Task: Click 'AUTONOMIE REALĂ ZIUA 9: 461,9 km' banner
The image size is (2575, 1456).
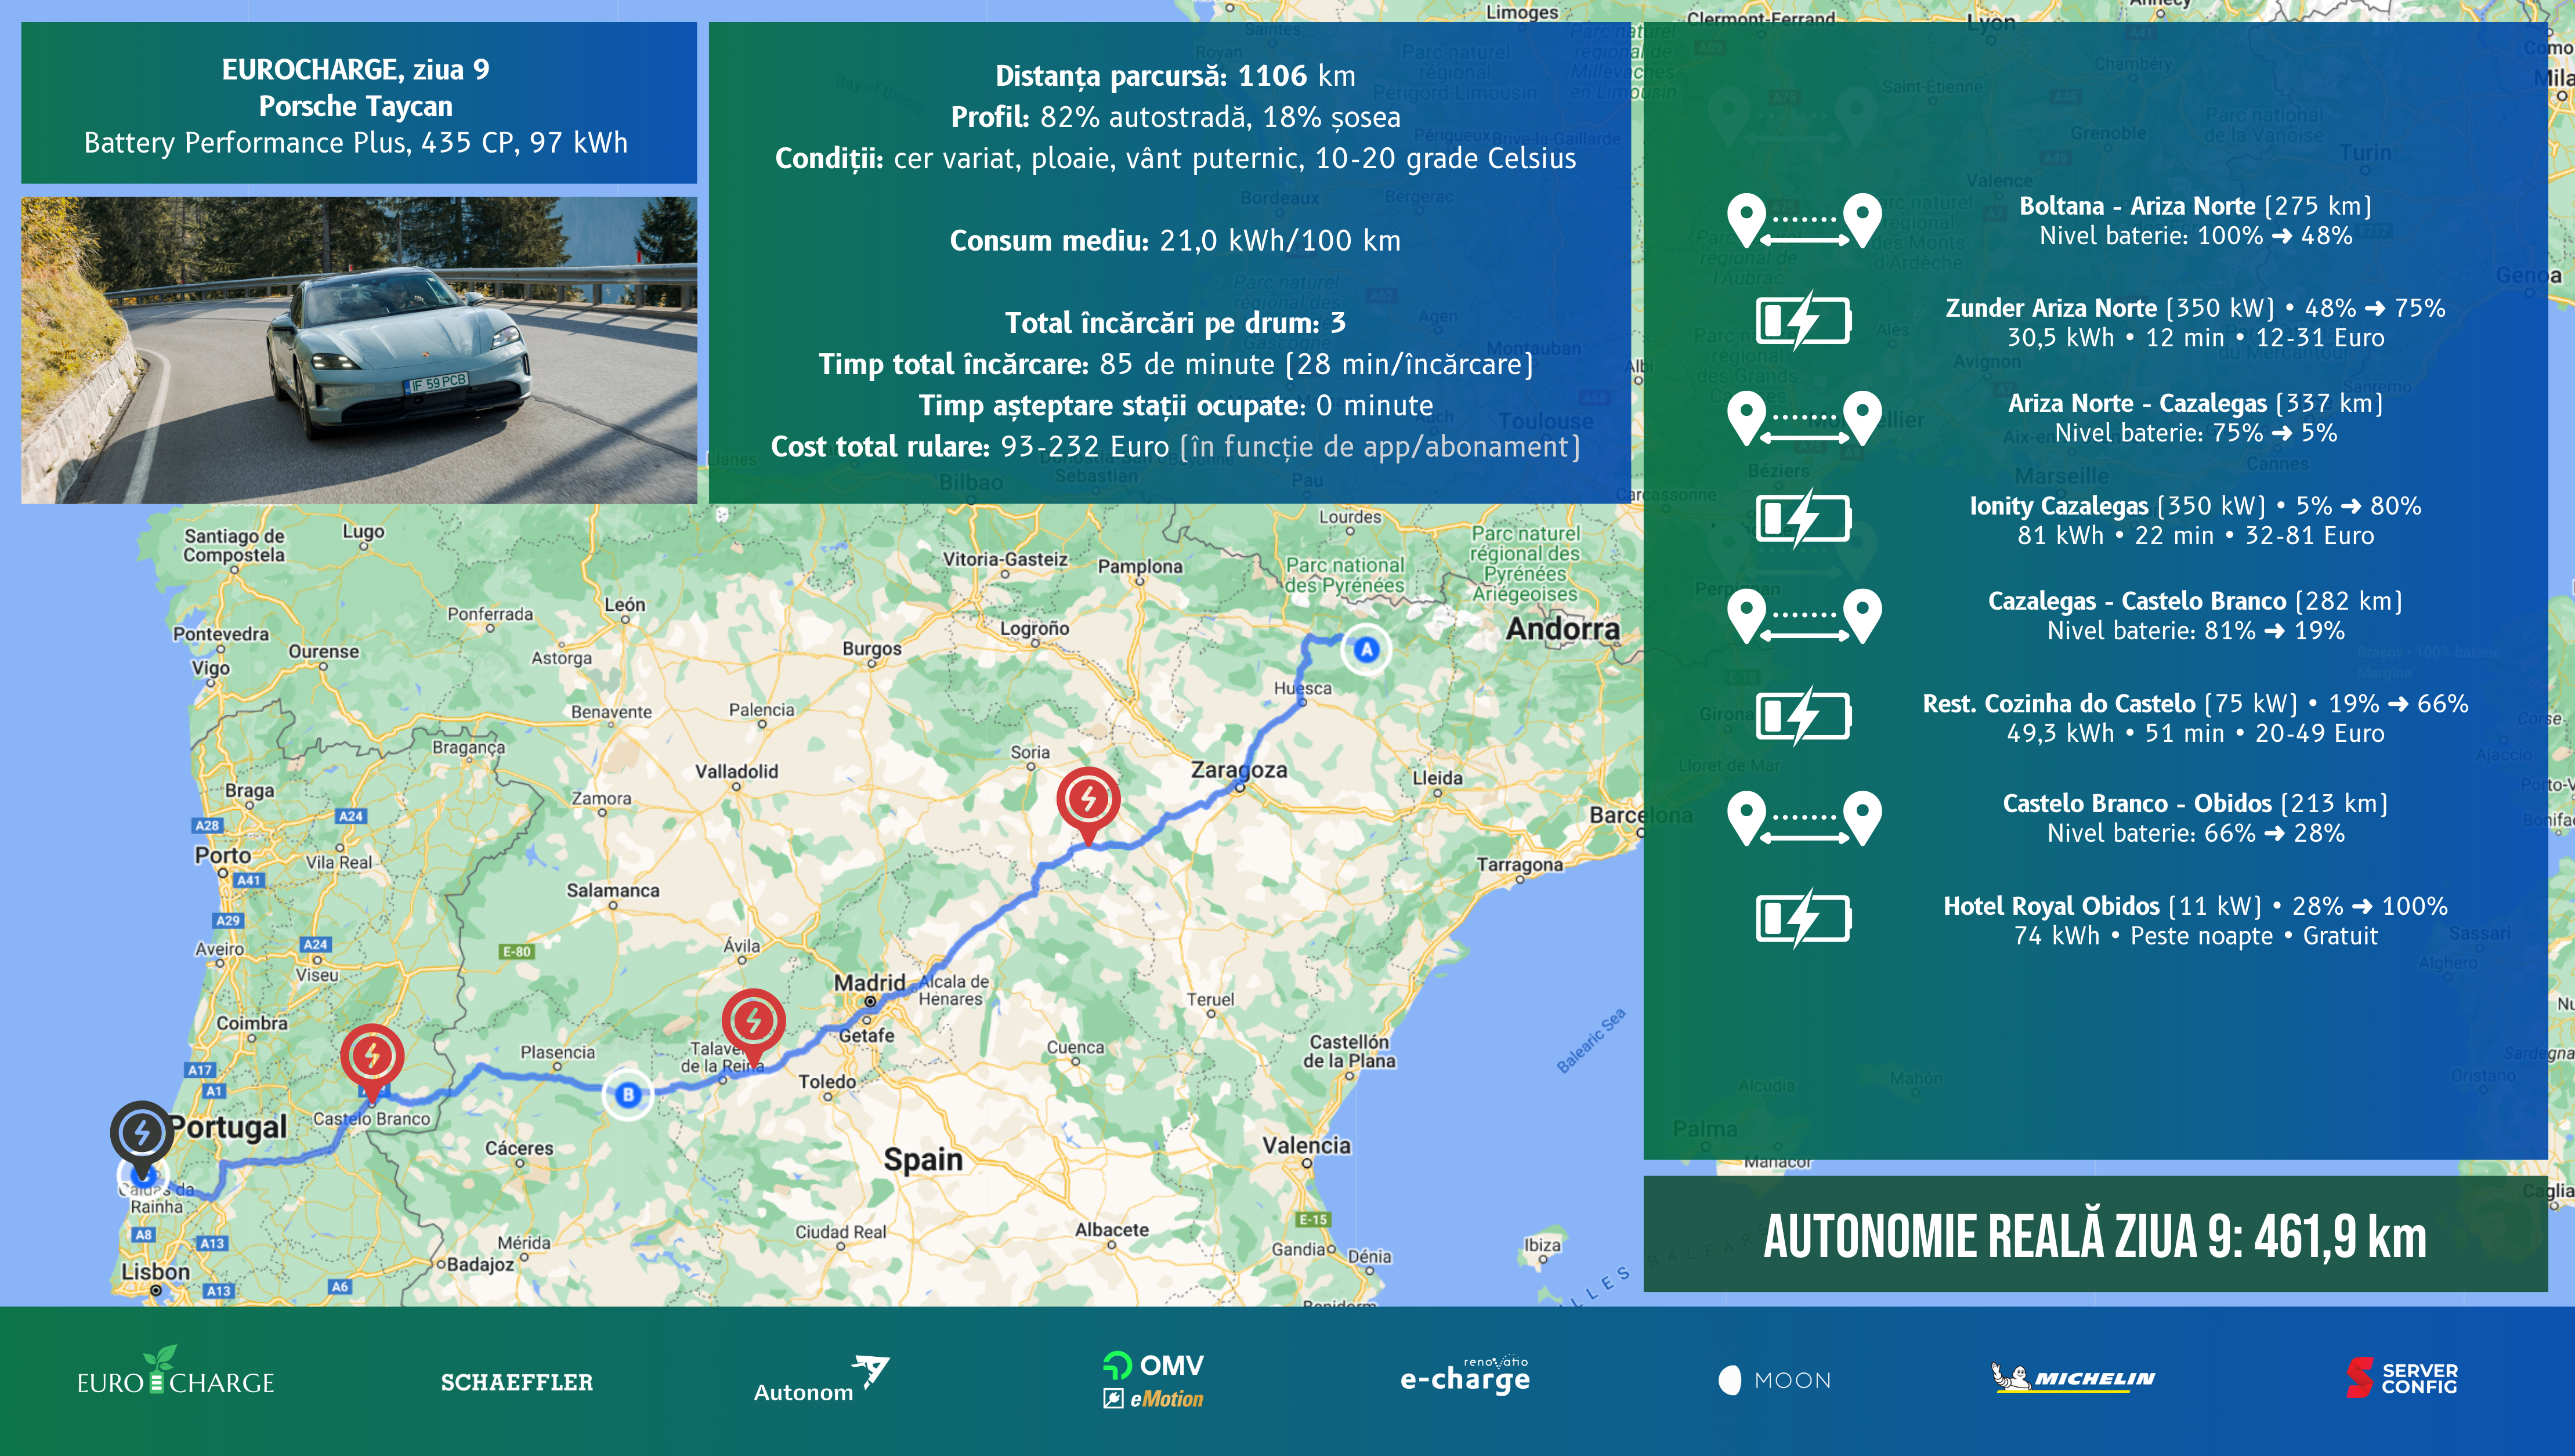Action: [2095, 1235]
